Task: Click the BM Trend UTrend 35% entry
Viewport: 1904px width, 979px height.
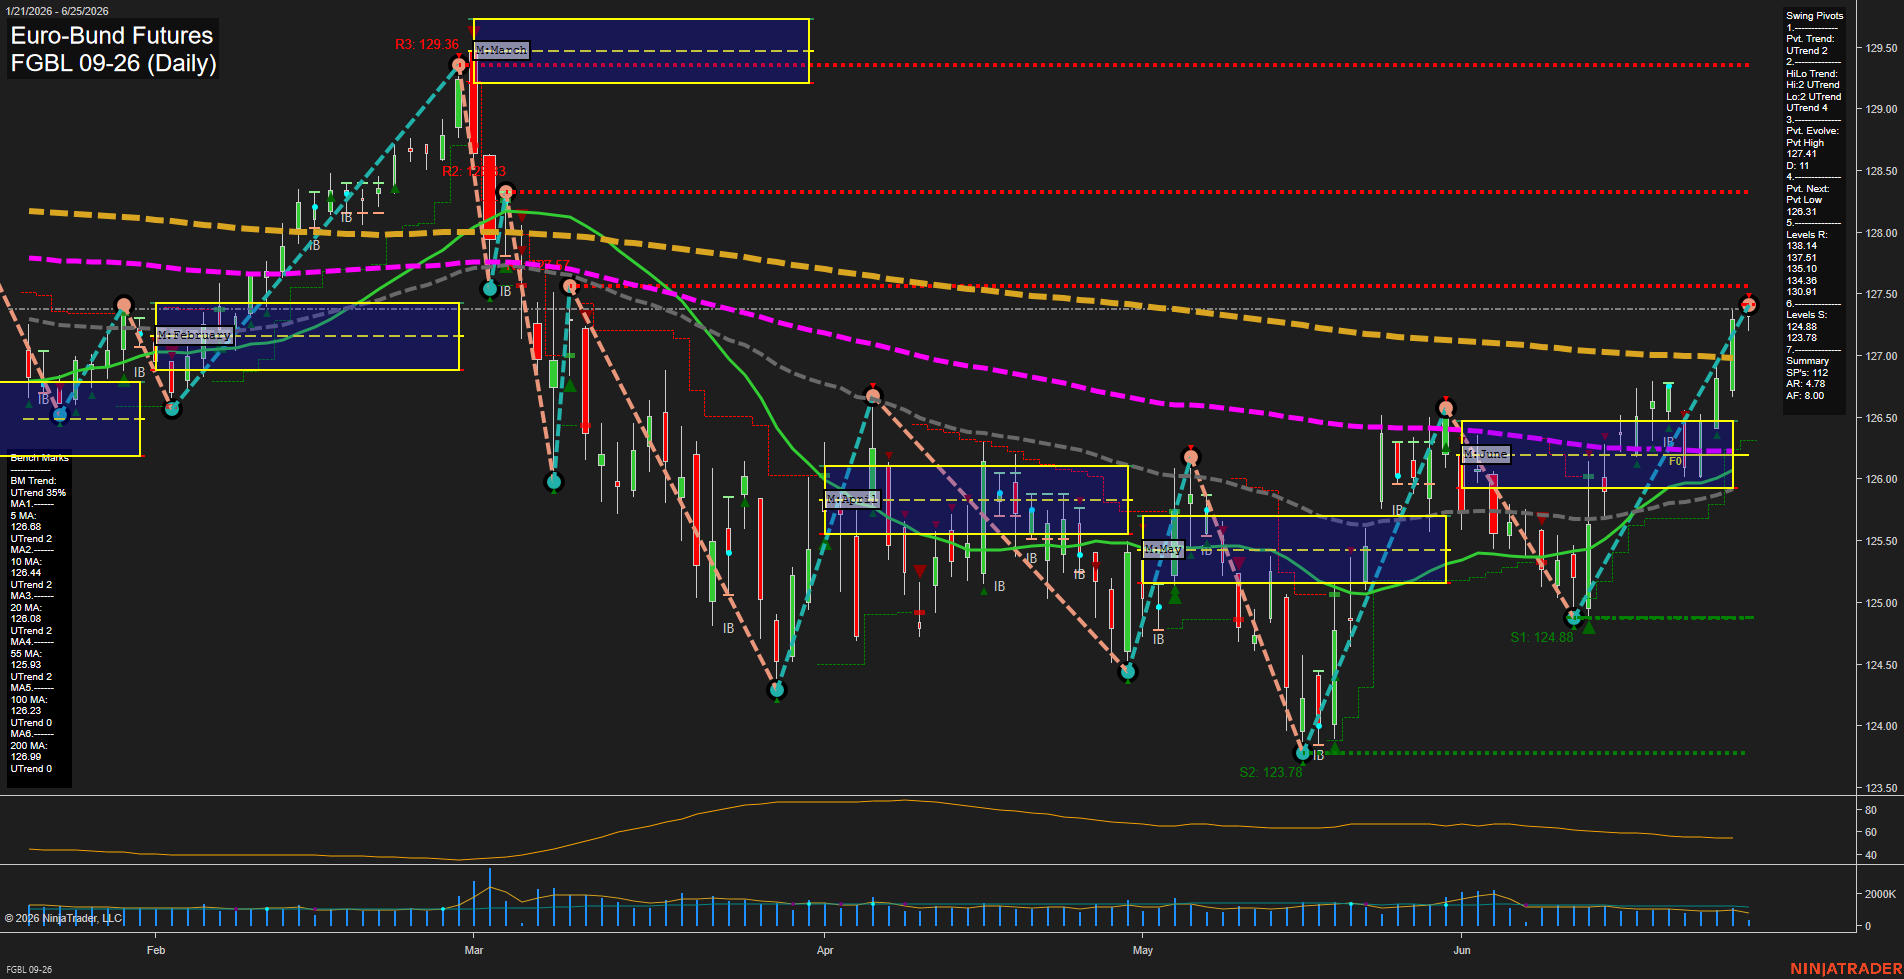Action: pos(38,487)
